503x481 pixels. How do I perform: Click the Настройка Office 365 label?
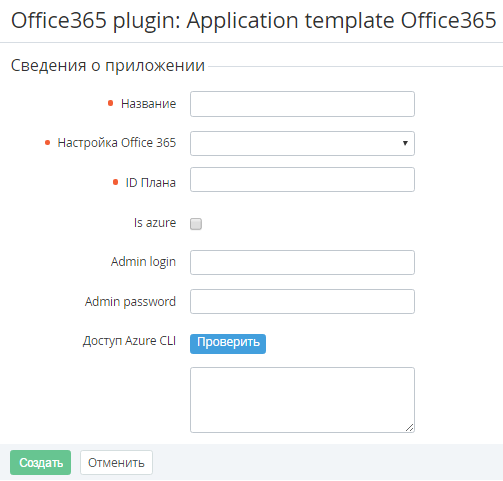coord(117,143)
